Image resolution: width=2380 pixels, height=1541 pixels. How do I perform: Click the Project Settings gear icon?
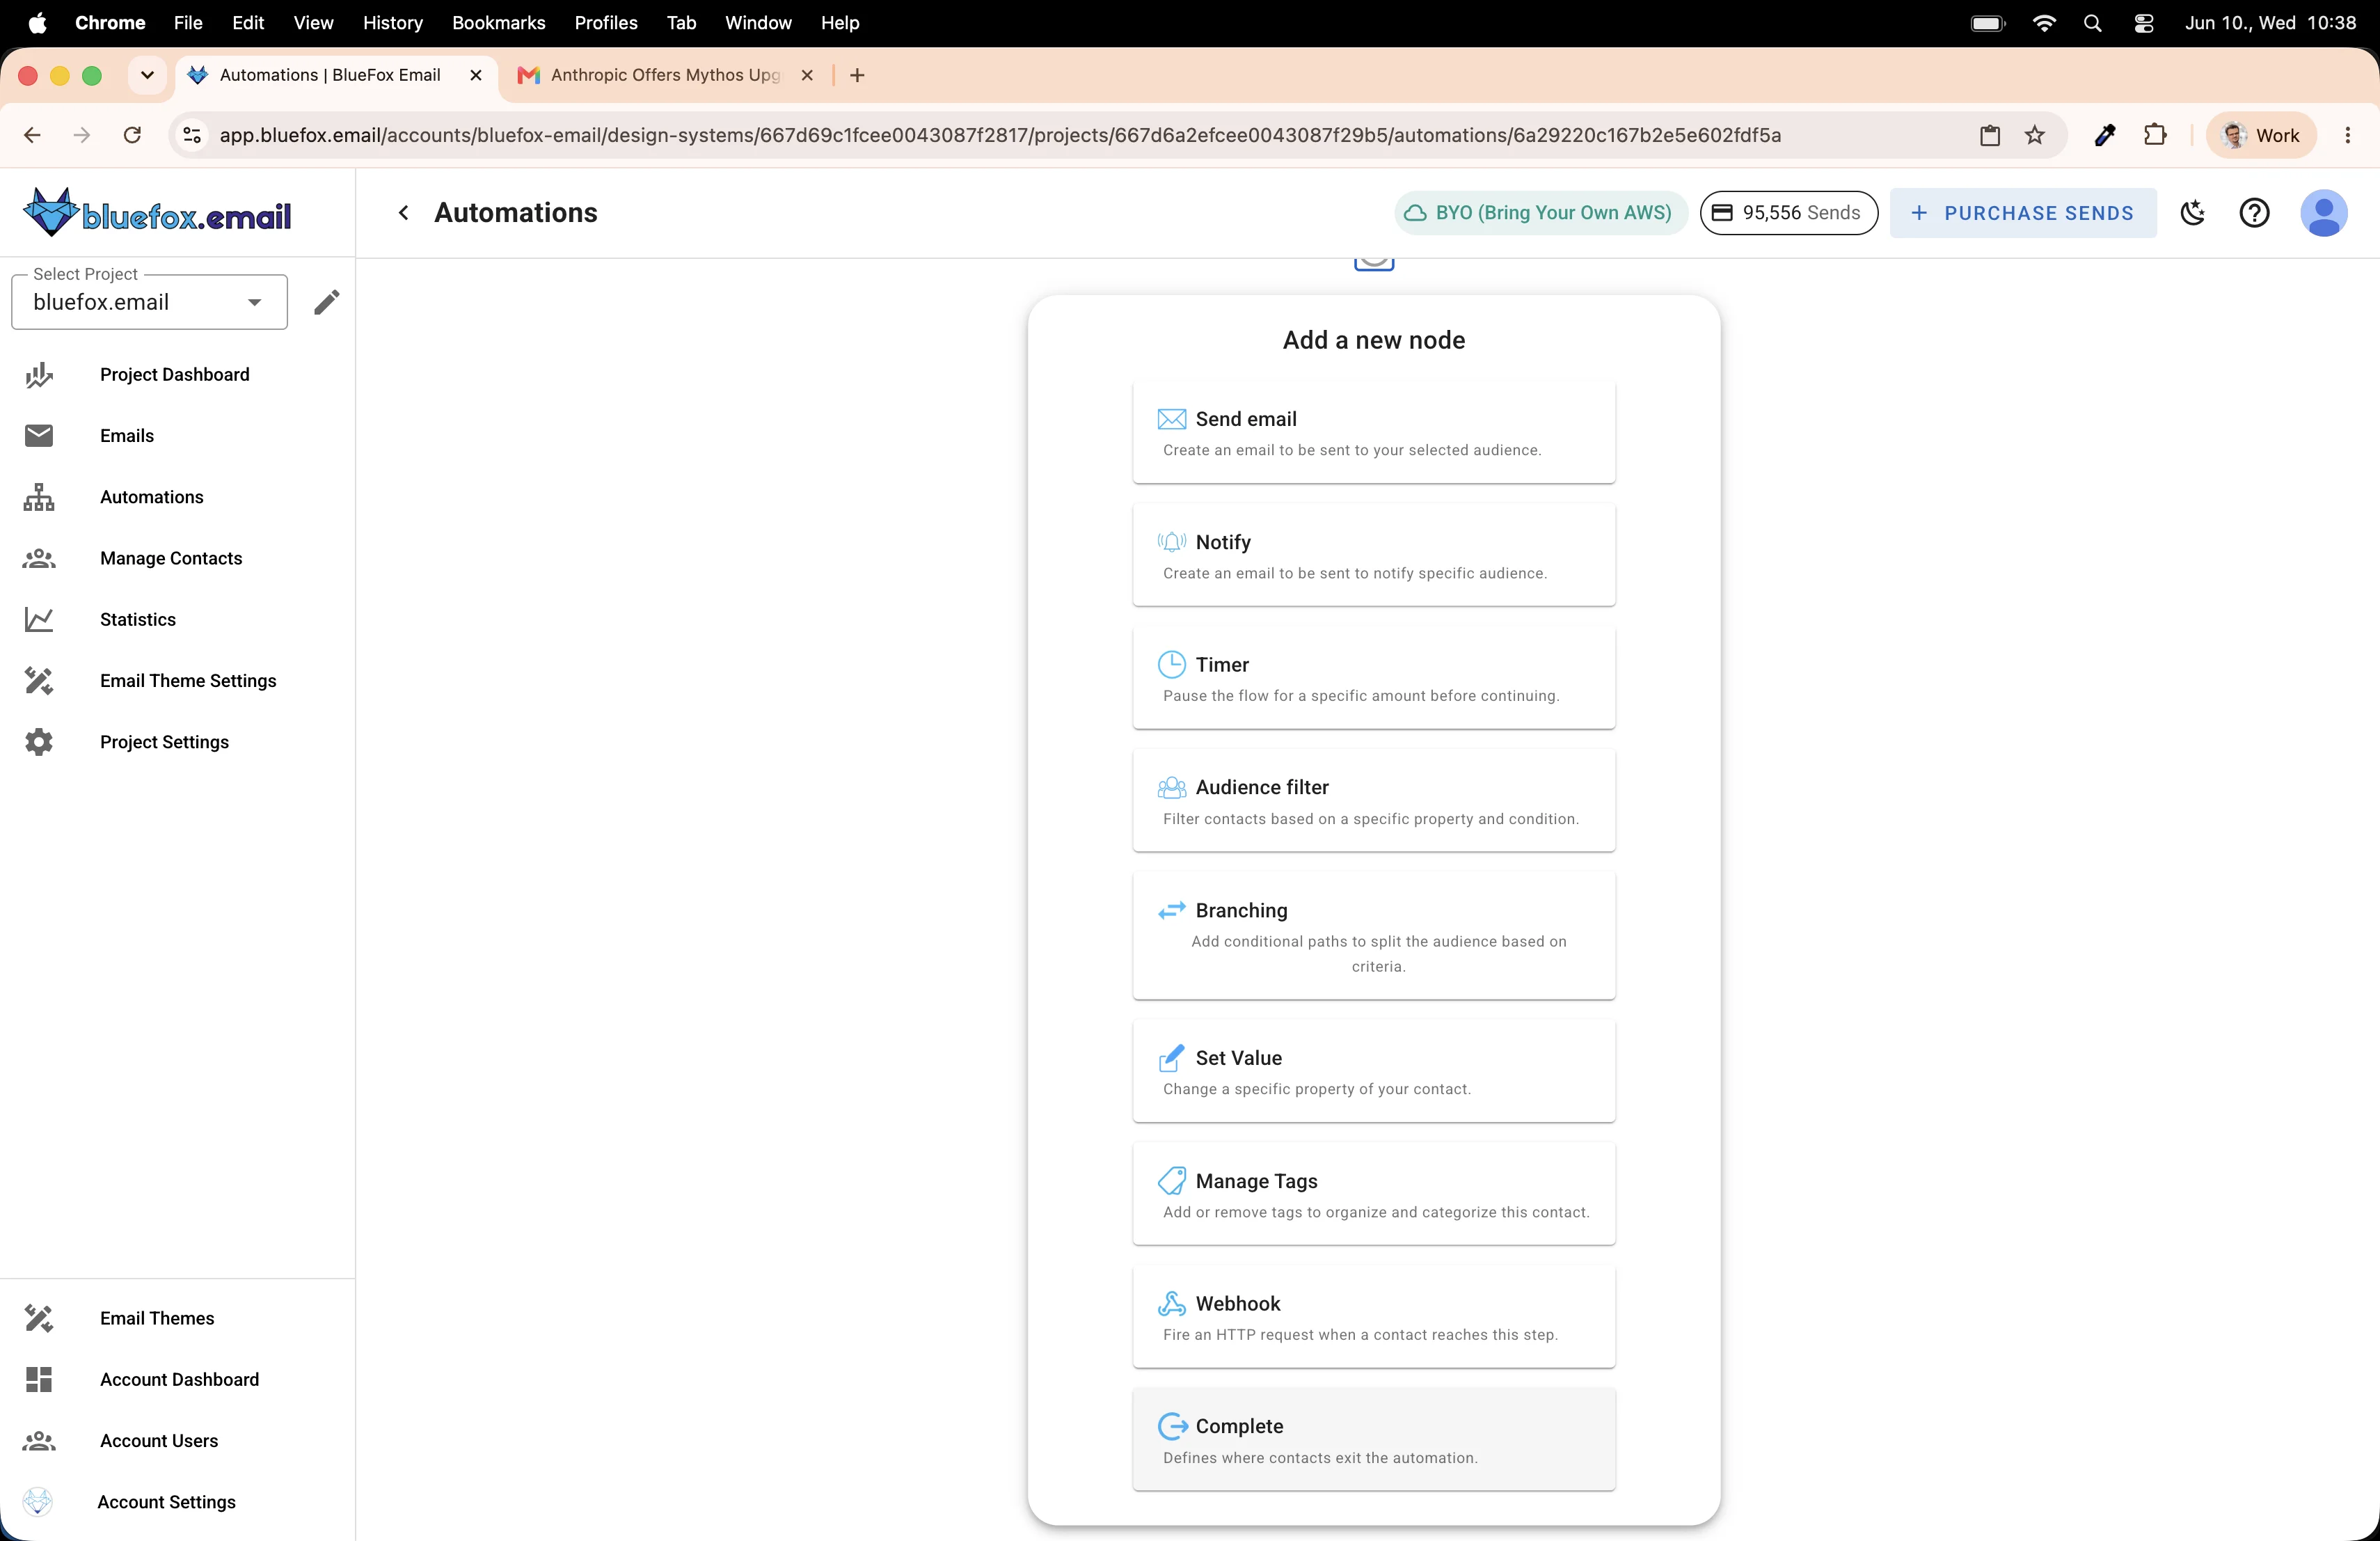(x=39, y=742)
